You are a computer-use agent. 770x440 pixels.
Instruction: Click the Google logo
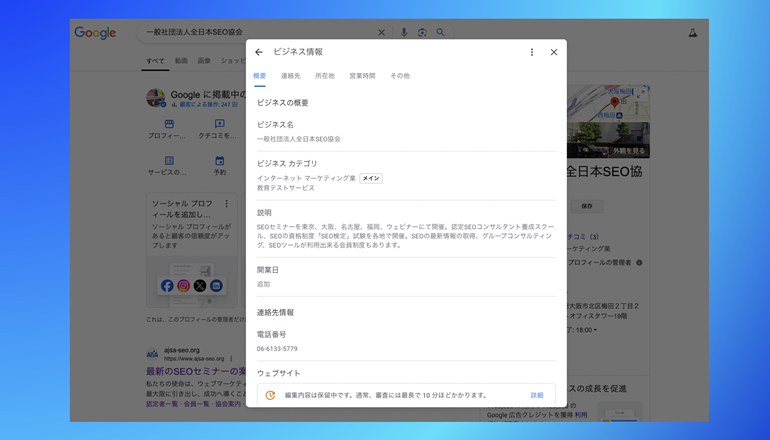tap(95, 32)
